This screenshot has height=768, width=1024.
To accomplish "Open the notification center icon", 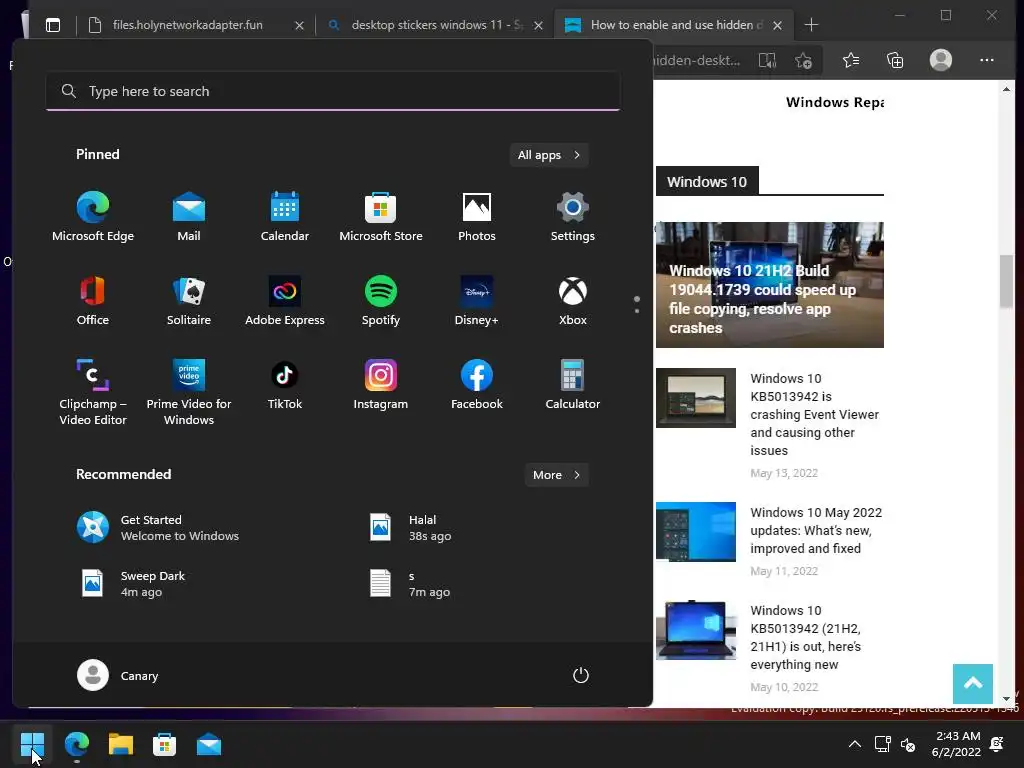I will [x=997, y=744].
